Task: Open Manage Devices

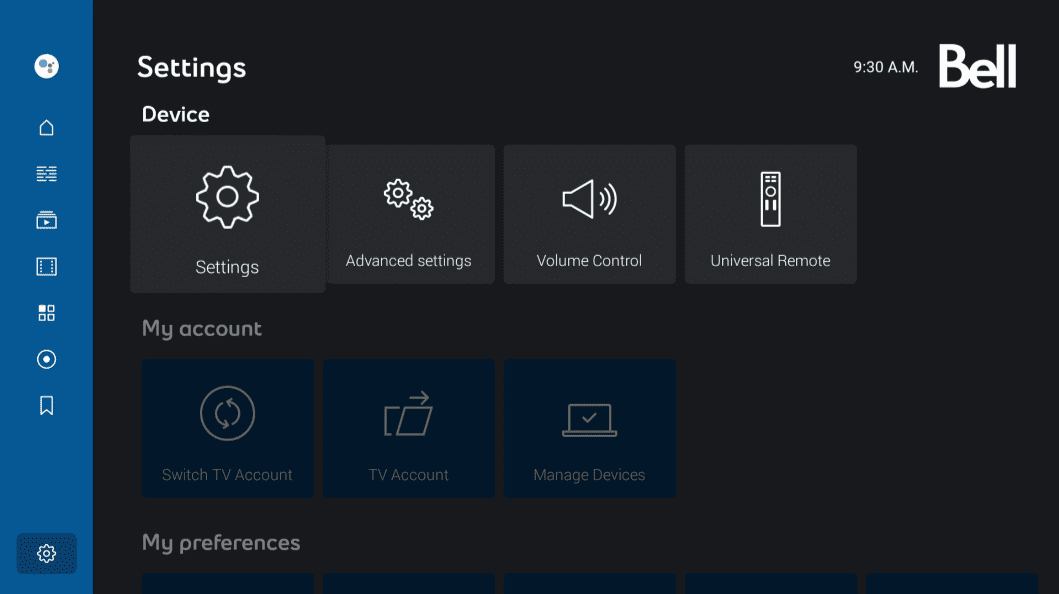Action: coord(589,428)
